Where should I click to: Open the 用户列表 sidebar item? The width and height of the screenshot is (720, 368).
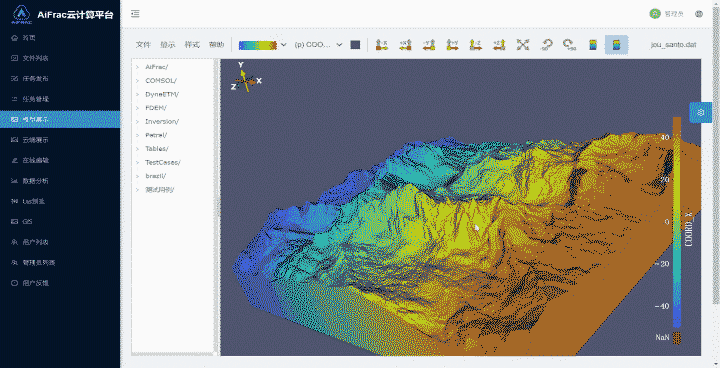60,242
